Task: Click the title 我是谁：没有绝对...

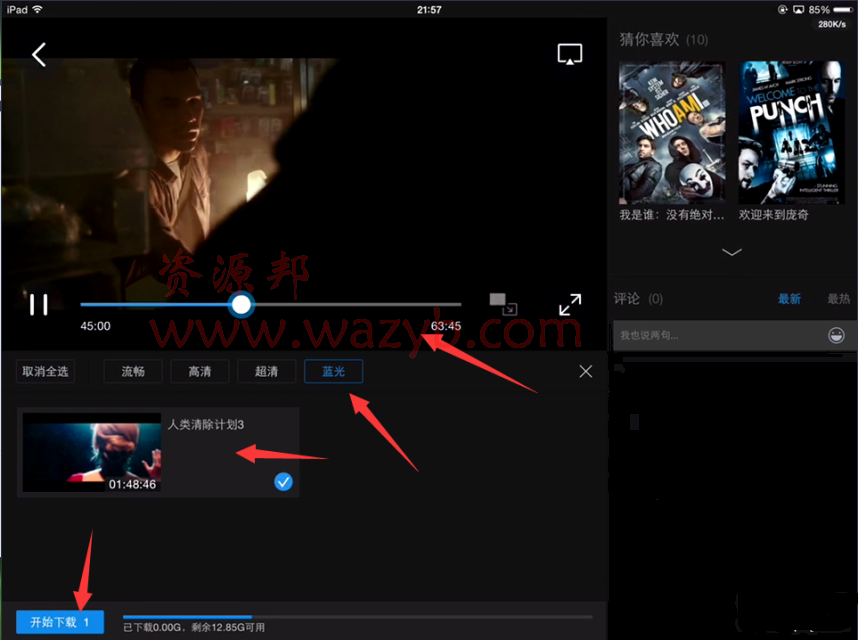Action: click(671, 215)
